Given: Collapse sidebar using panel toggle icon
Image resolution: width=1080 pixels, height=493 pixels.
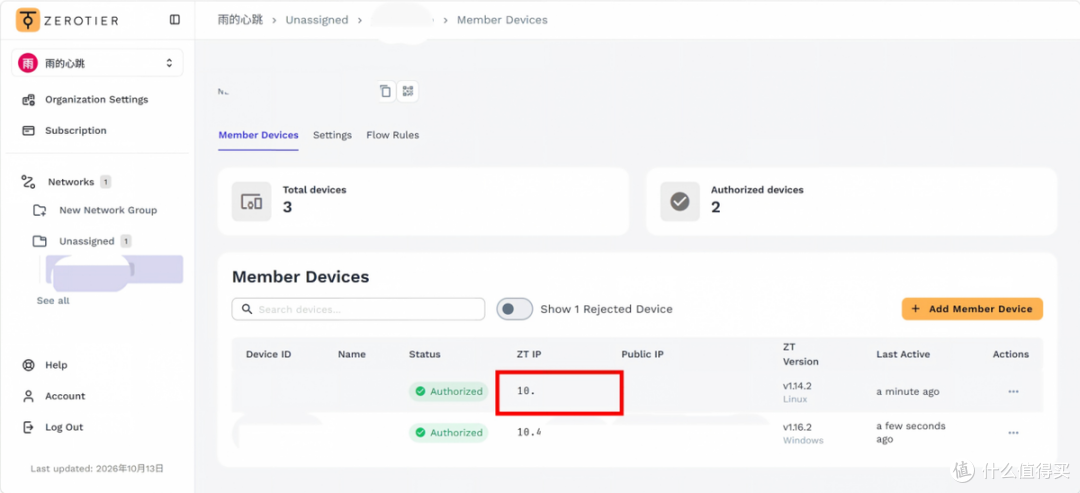Looking at the screenshot, I should tap(175, 20).
